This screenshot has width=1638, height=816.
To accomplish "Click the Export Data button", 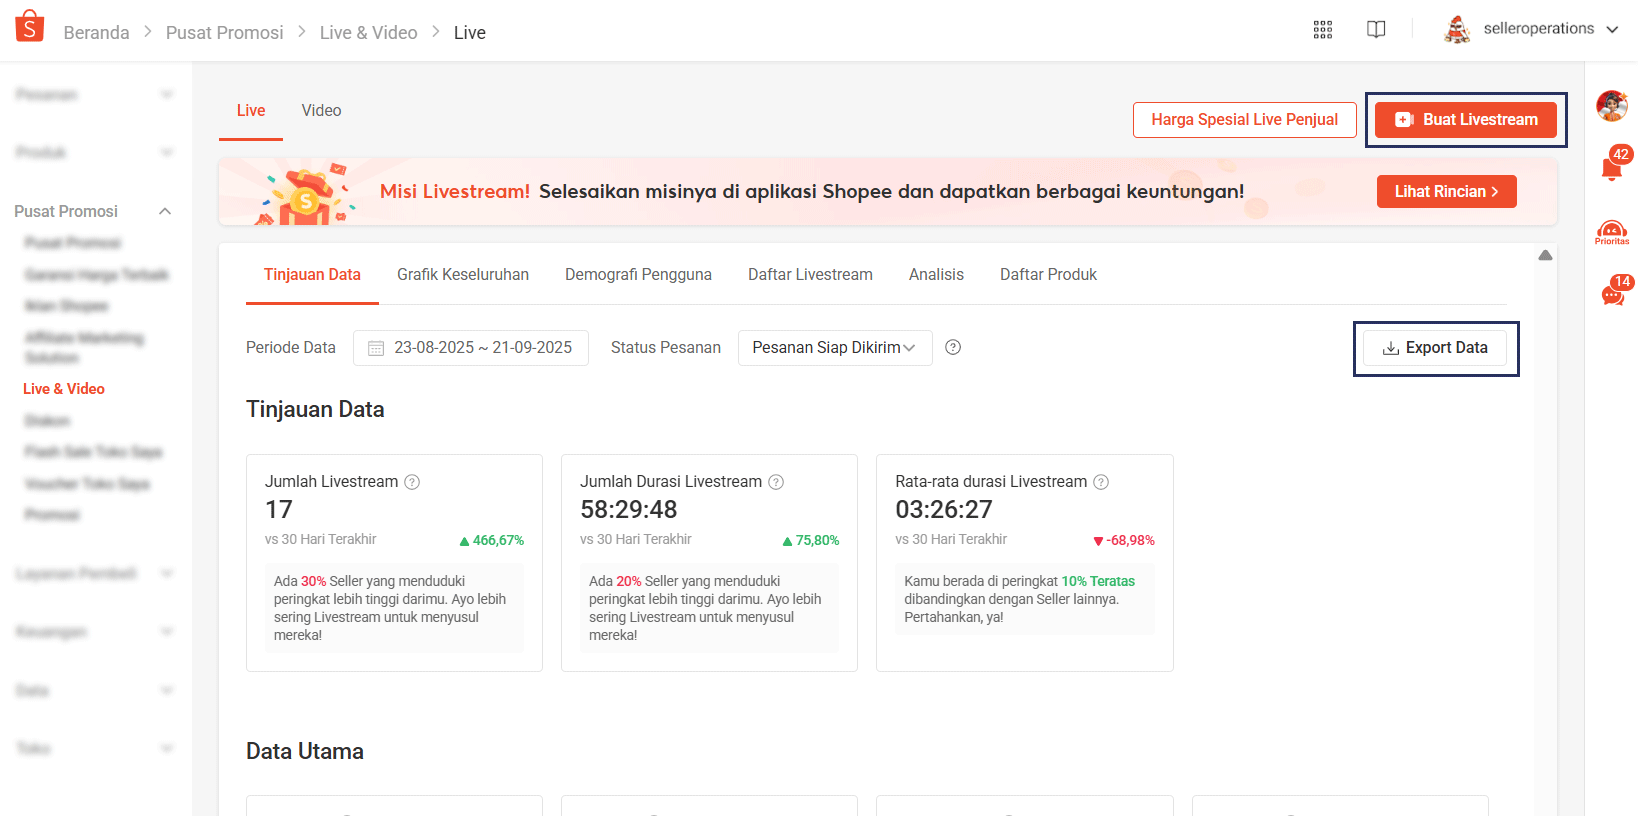I will point(1435,348).
